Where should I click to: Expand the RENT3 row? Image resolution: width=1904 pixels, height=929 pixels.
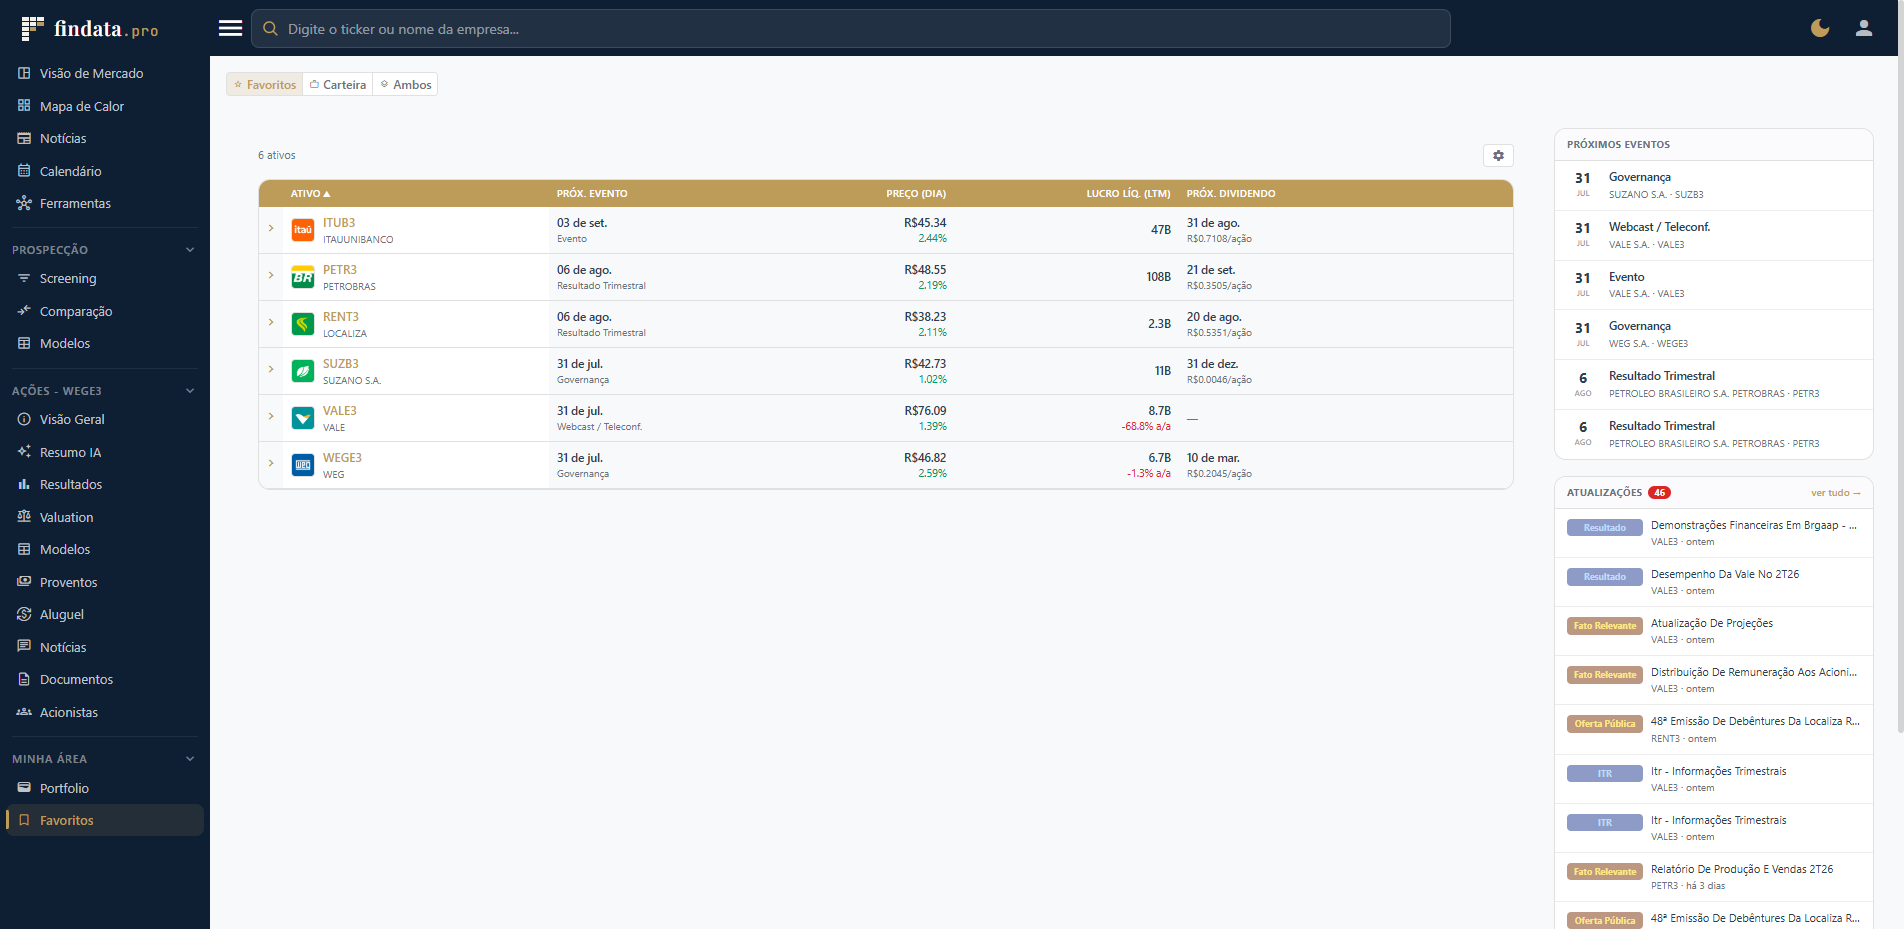[271, 322]
